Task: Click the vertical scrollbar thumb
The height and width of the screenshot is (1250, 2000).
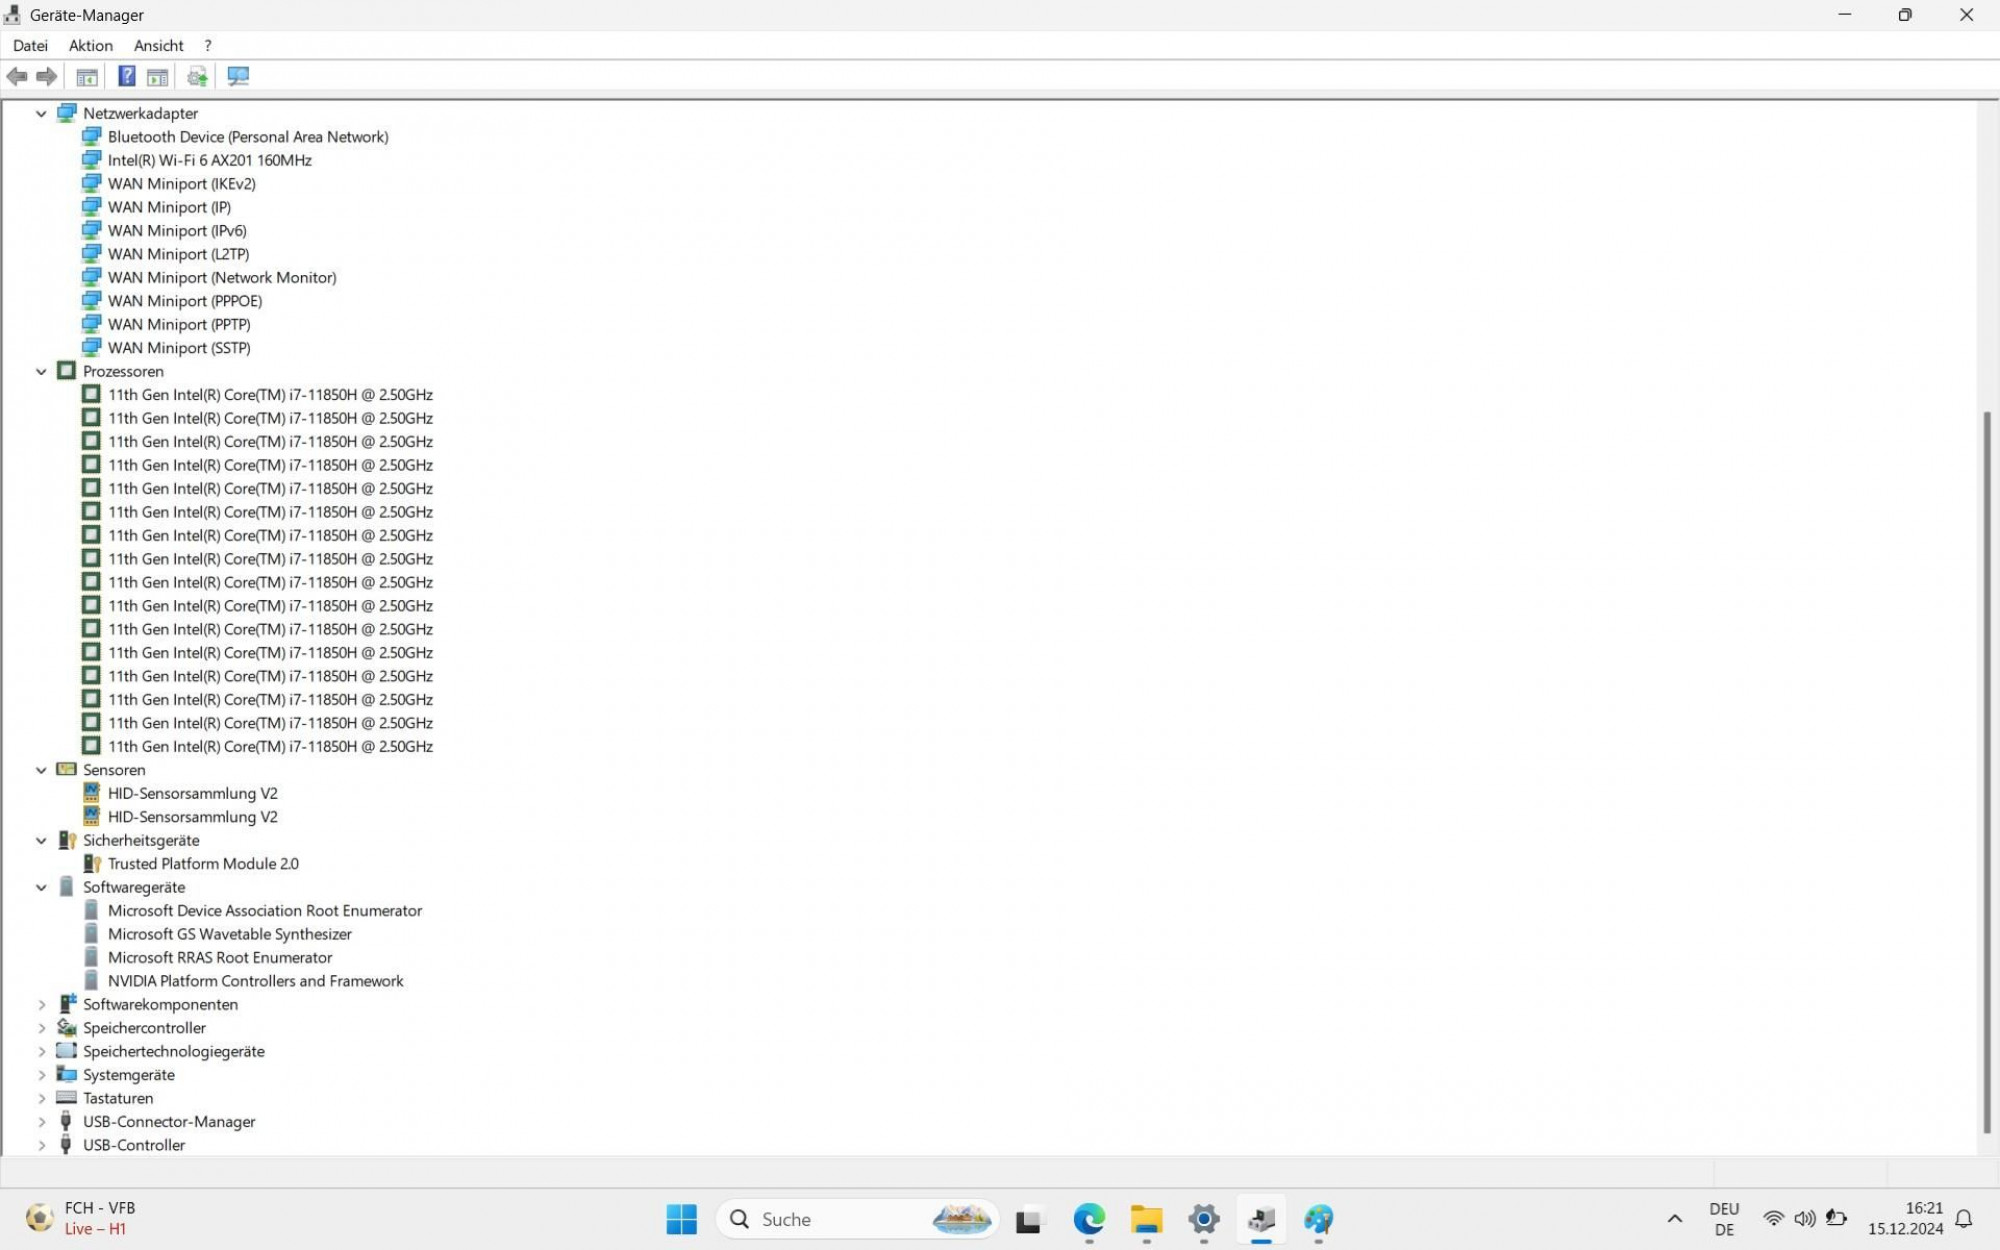Action: point(1987,772)
